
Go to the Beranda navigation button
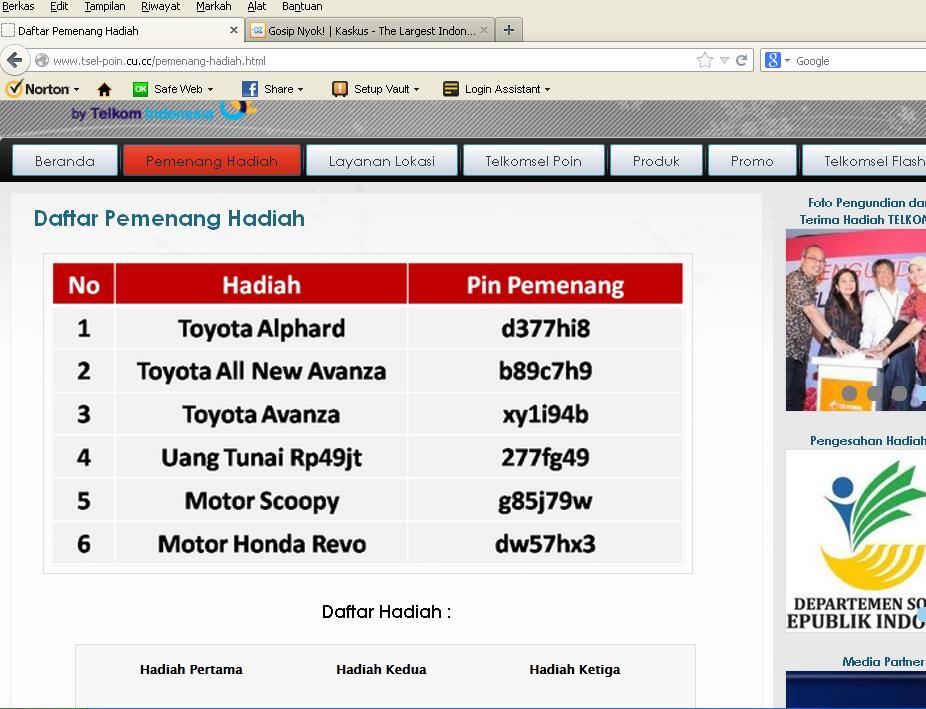(x=65, y=161)
